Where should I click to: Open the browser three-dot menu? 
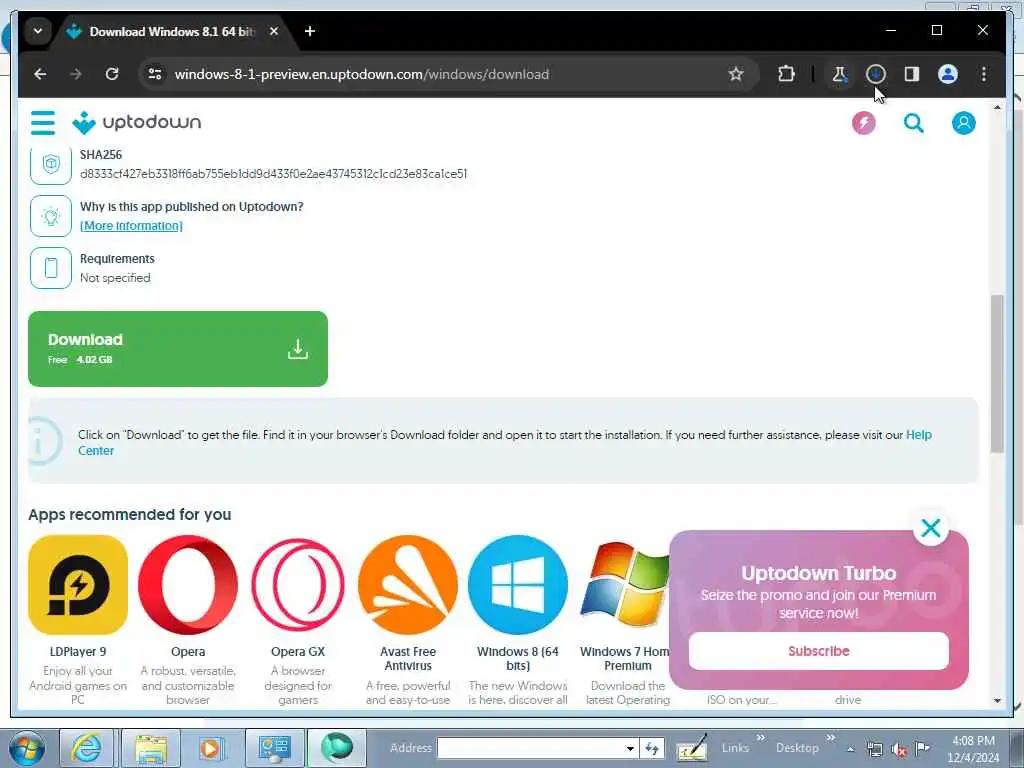coord(984,74)
